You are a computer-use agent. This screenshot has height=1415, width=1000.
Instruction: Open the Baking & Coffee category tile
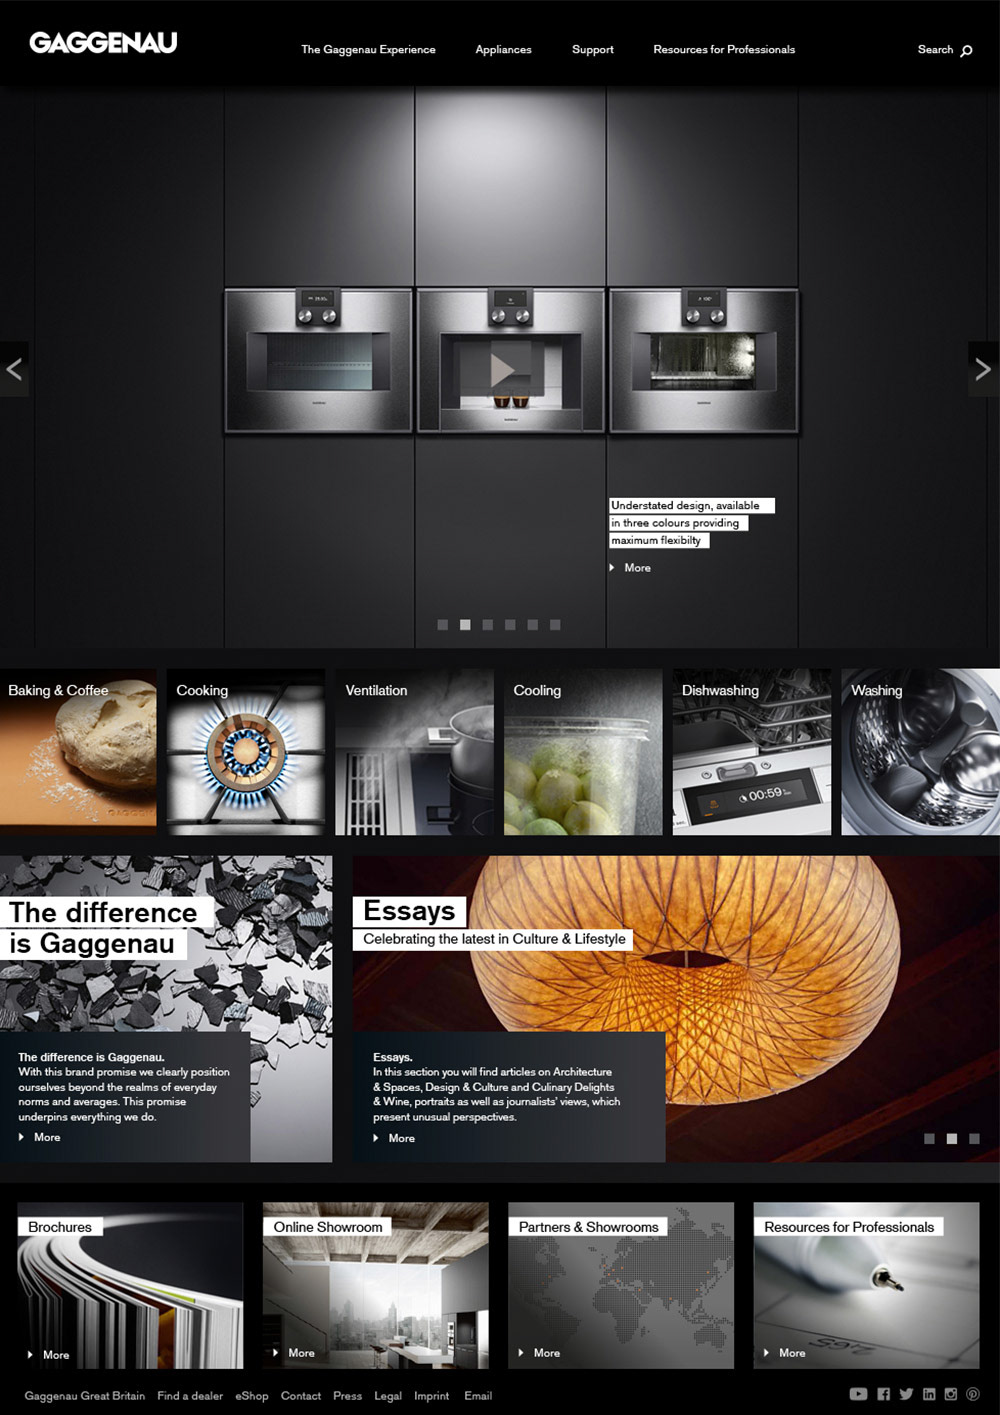coord(78,752)
